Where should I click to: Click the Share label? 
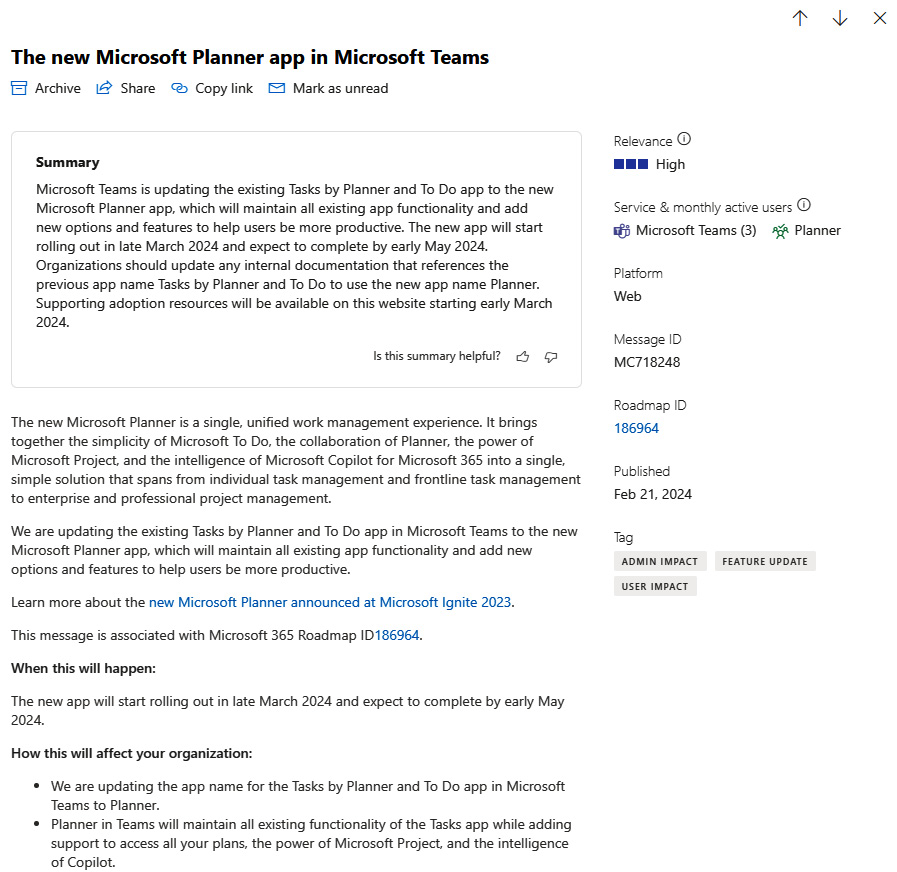pyautogui.click(x=138, y=88)
